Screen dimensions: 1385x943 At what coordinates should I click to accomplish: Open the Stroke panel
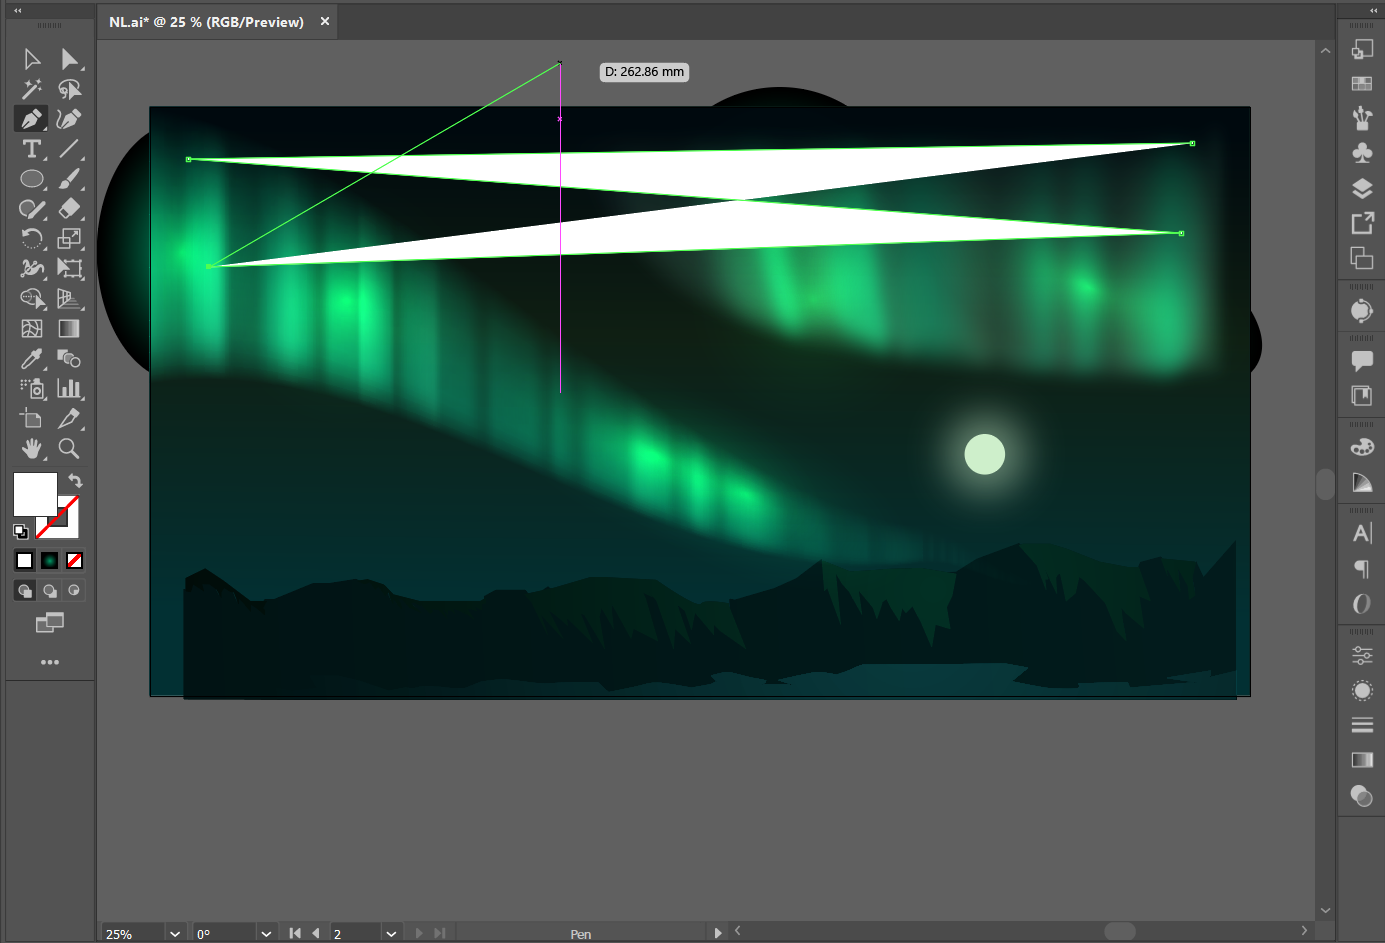pos(1362,724)
